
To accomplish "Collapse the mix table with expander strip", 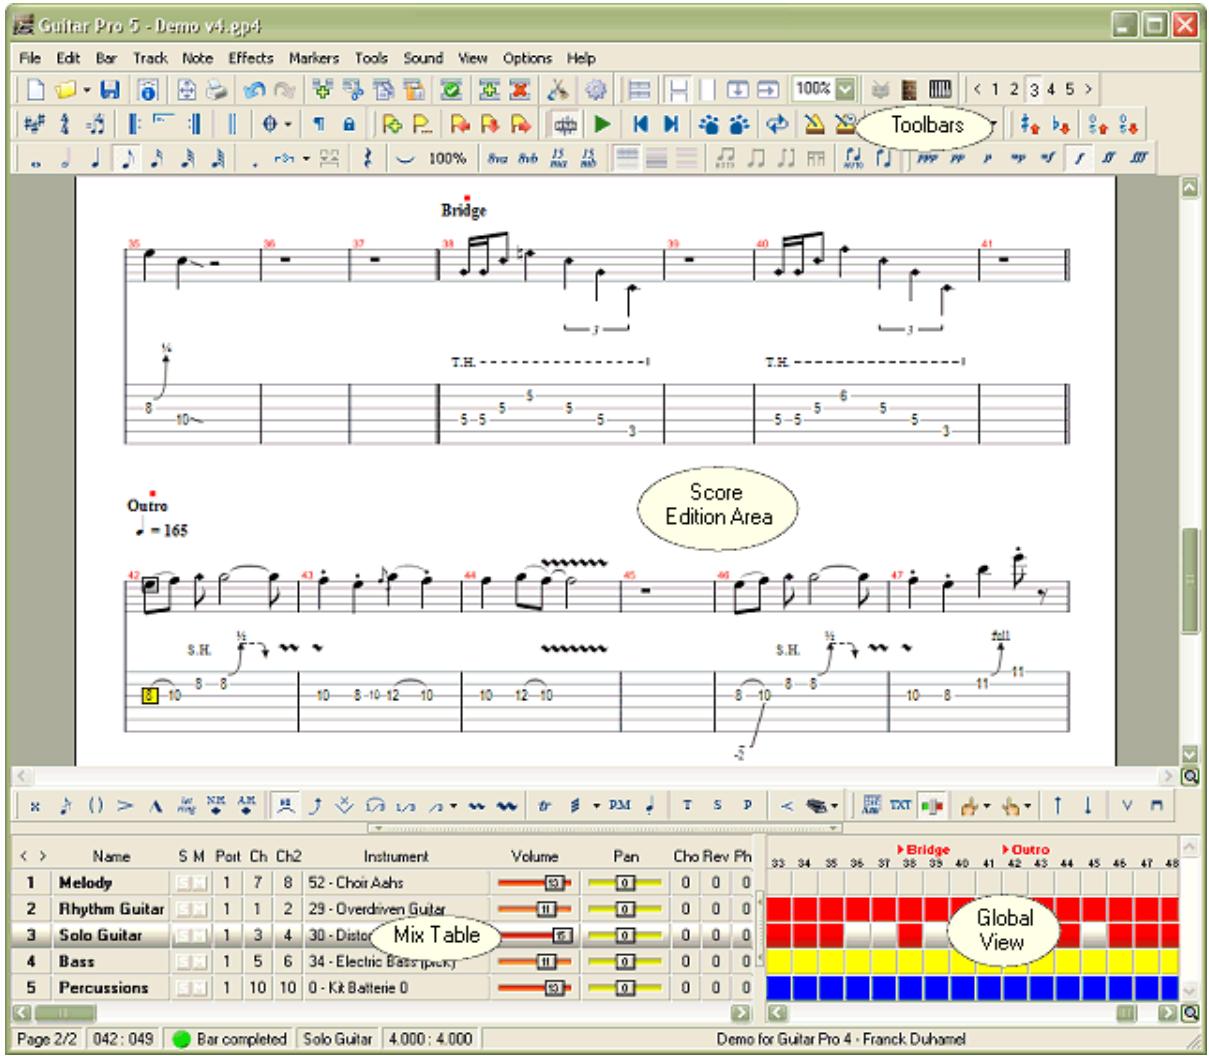I will [604, 828].
